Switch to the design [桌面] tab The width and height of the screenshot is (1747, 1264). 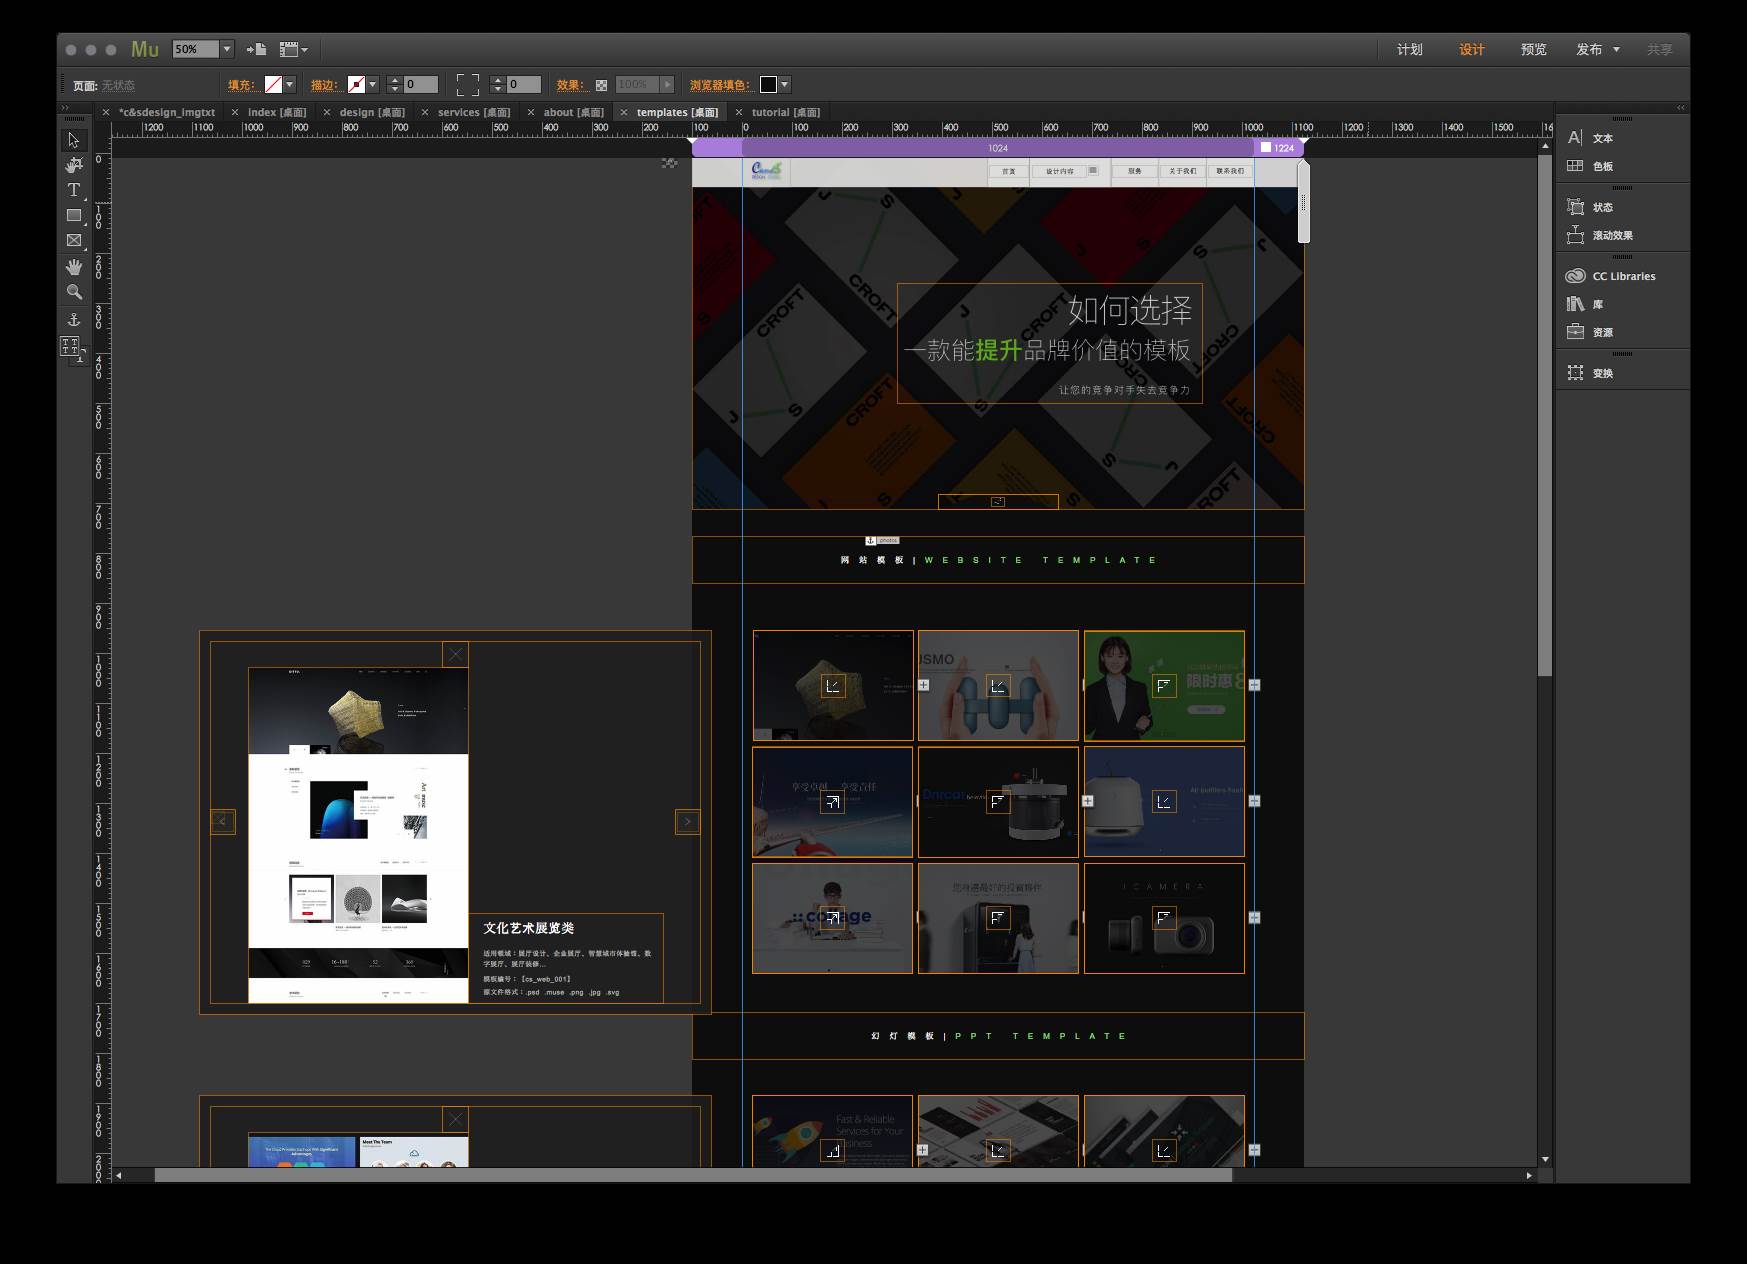[372, 112]
